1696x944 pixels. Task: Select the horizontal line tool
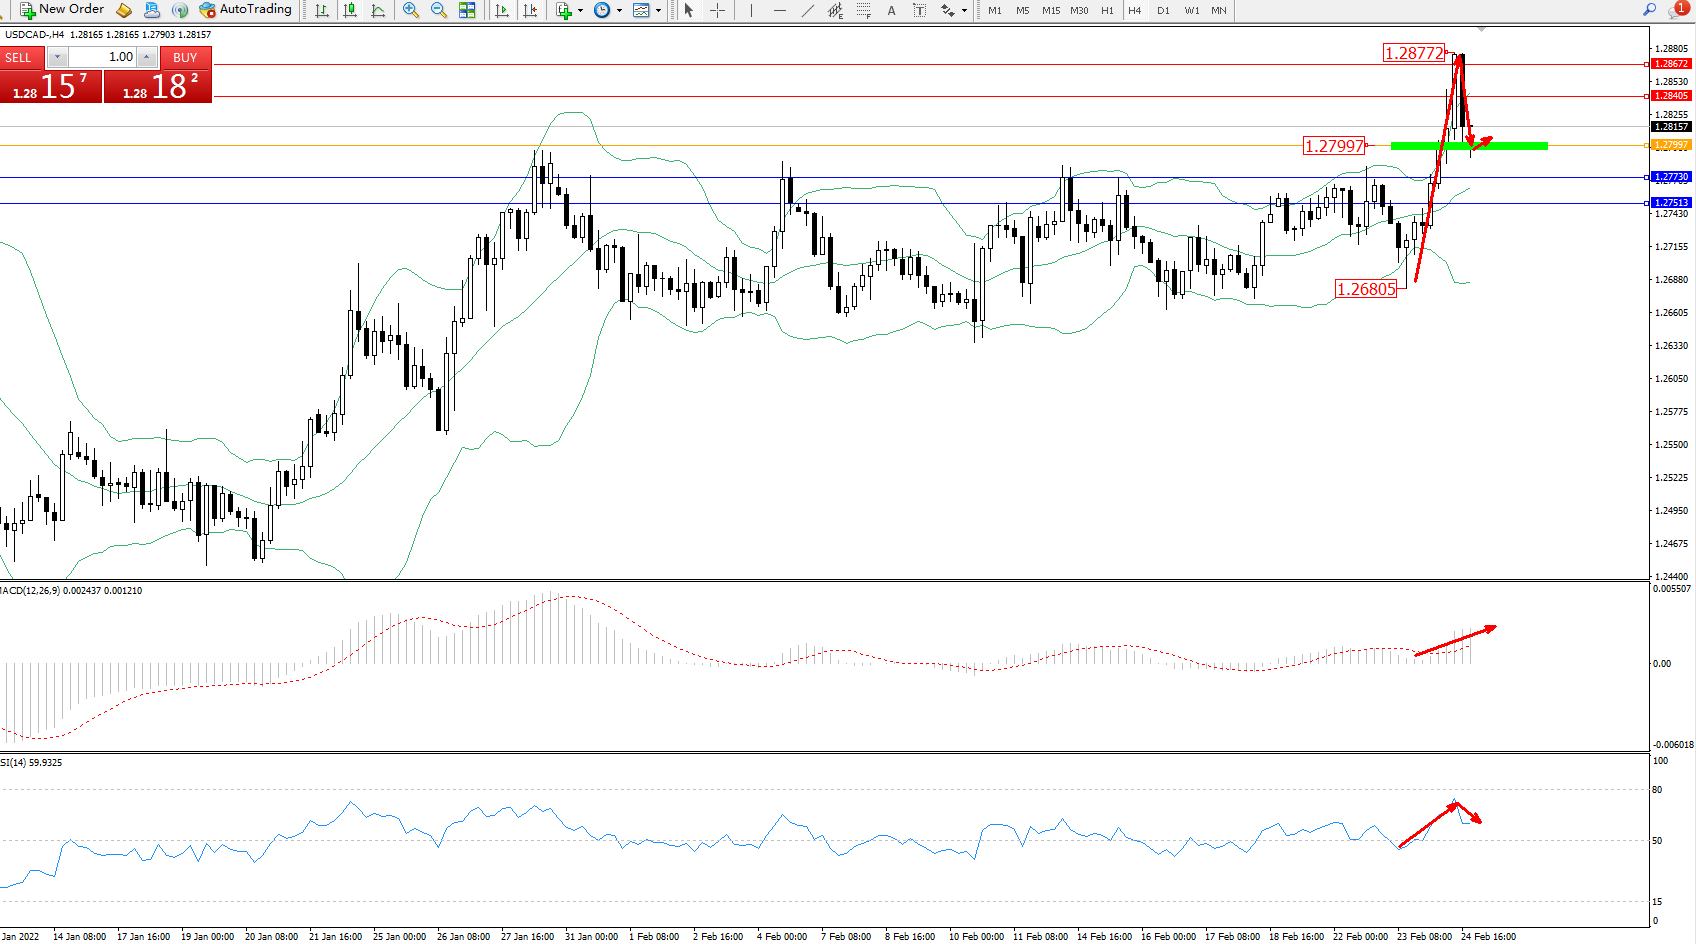[780, 10]
